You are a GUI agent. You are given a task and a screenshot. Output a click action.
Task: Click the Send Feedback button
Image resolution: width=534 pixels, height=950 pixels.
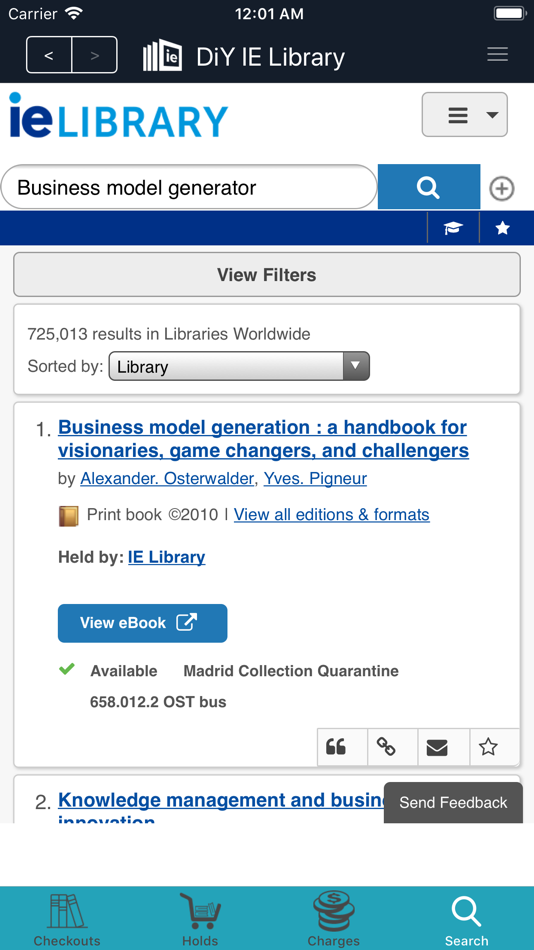[453, 803]
